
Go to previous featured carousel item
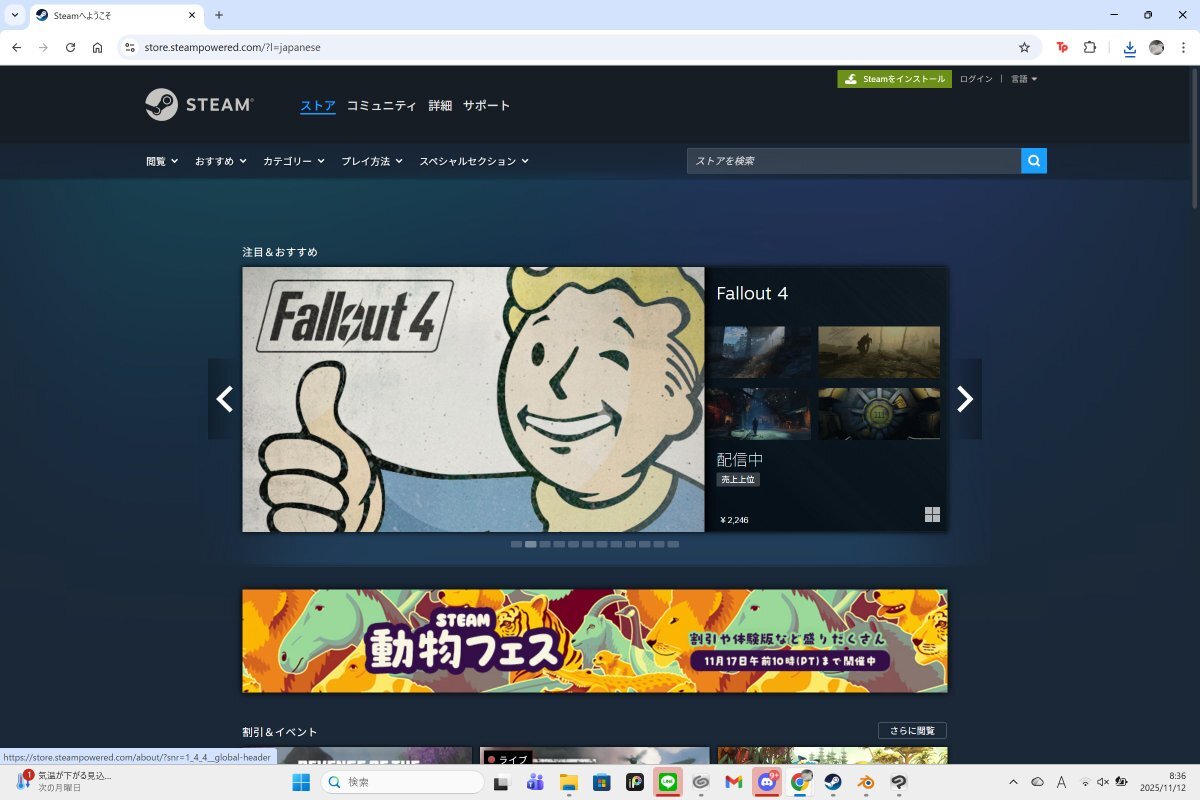[x=225, y=399]
